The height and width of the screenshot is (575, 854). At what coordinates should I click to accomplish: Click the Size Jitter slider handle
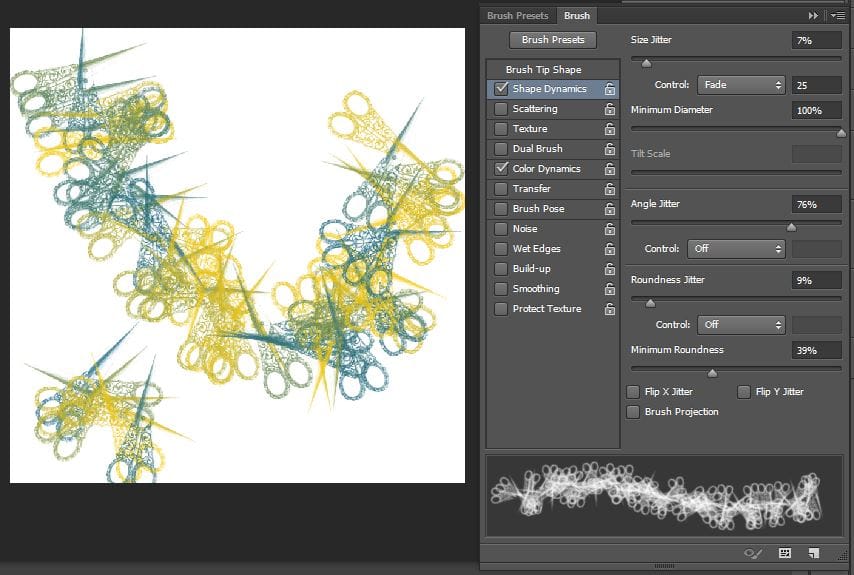pyautogui.click(x=646, y=63)
